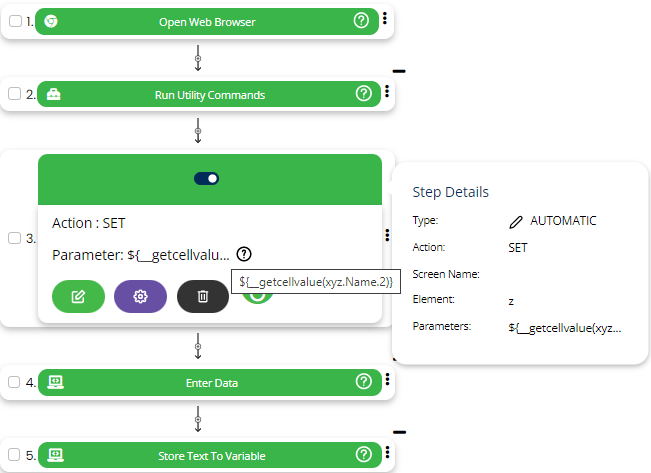Check the checkbox for step 1
This screenshot has width=651, height=473.
(x=14, y=21)
